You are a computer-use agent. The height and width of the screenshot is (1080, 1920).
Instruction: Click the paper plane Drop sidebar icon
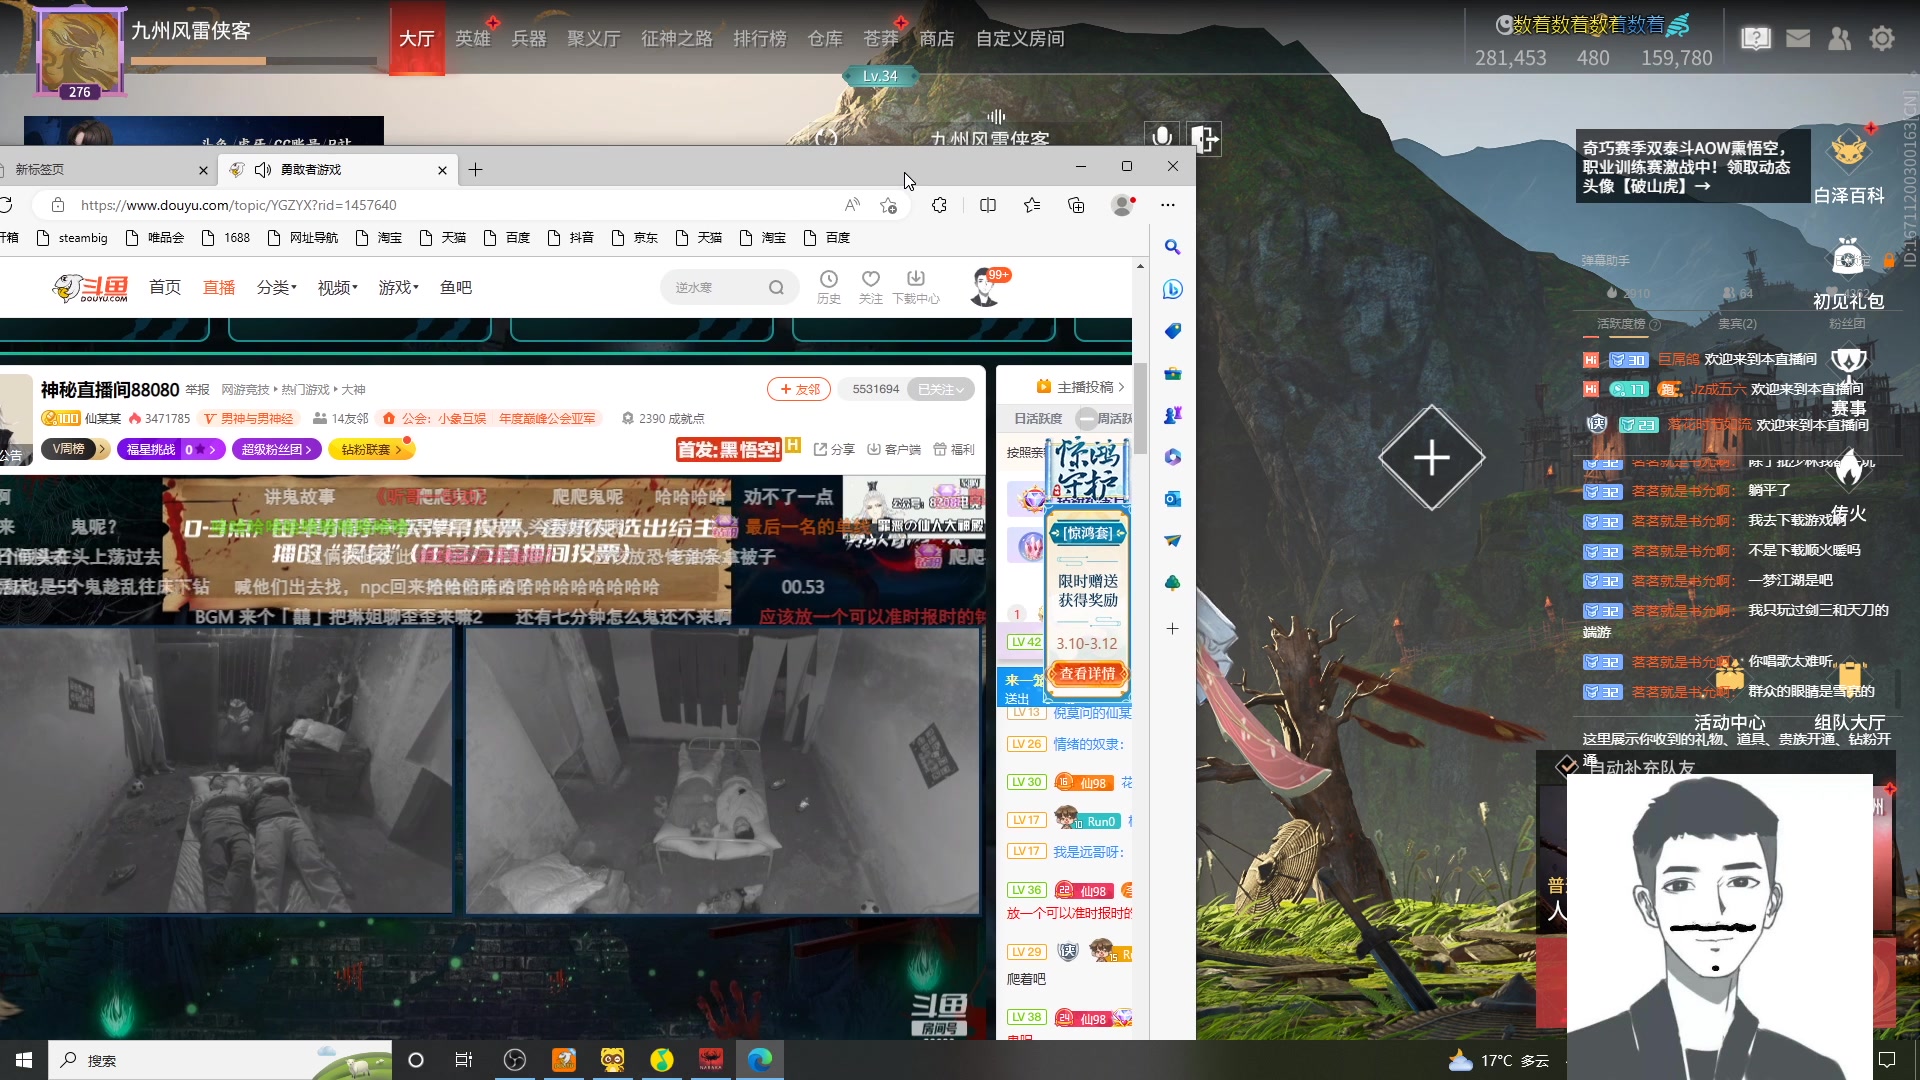(1173, 541)
